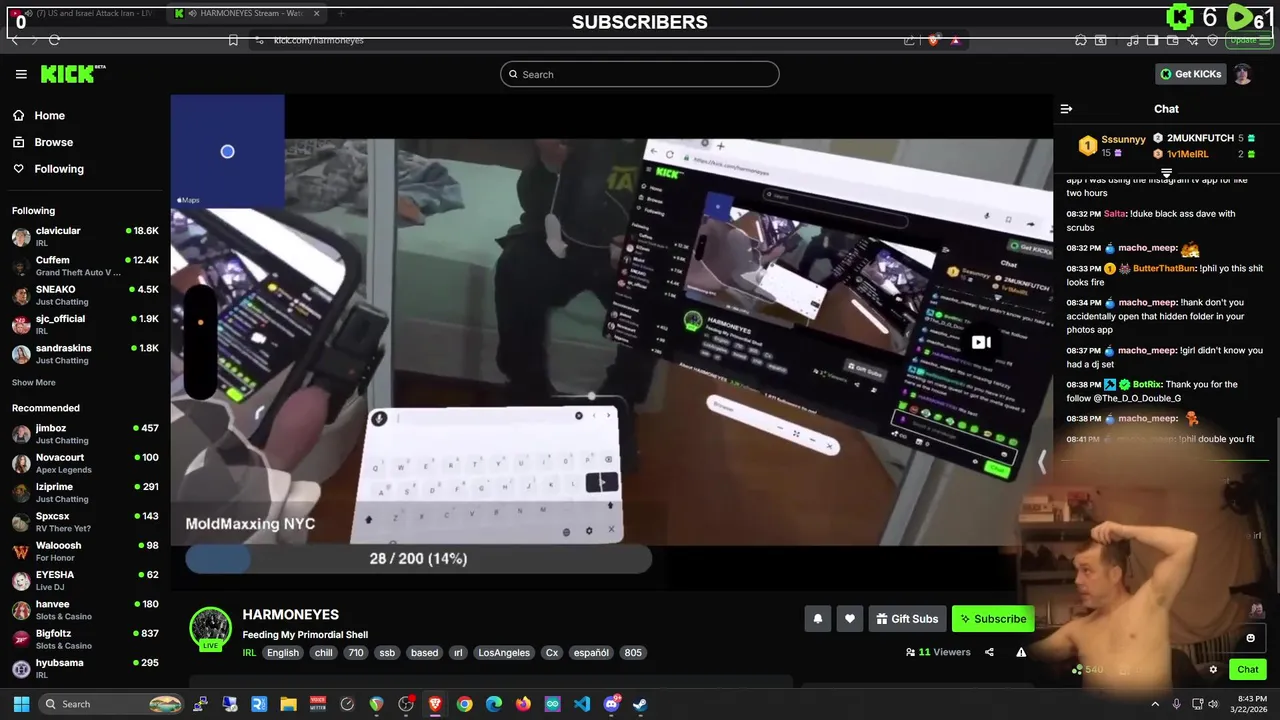Open the user profile avatar menu
This screenshot has height=720, width=1280.
point(1242,74)
